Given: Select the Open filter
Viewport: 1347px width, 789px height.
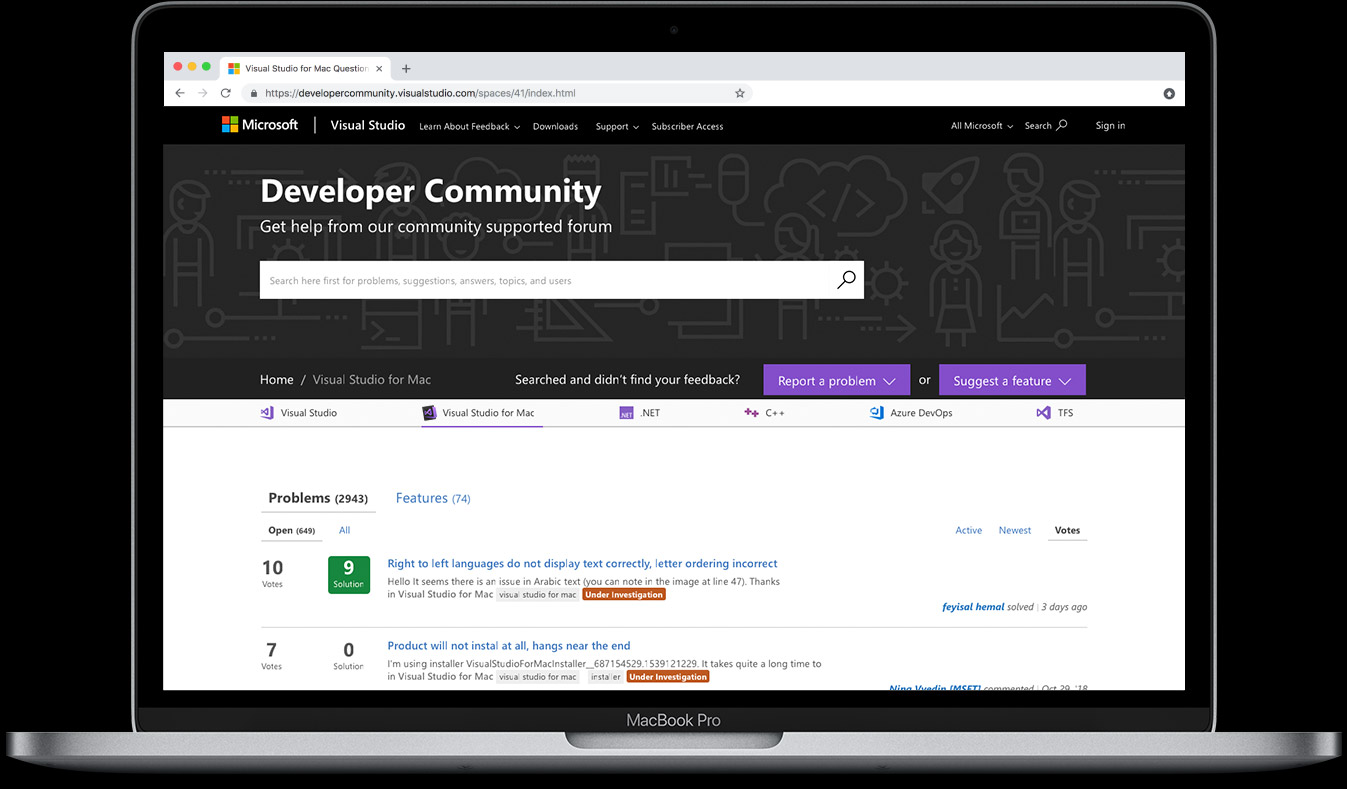Looking at the screenshot, I should coord(291,530).
